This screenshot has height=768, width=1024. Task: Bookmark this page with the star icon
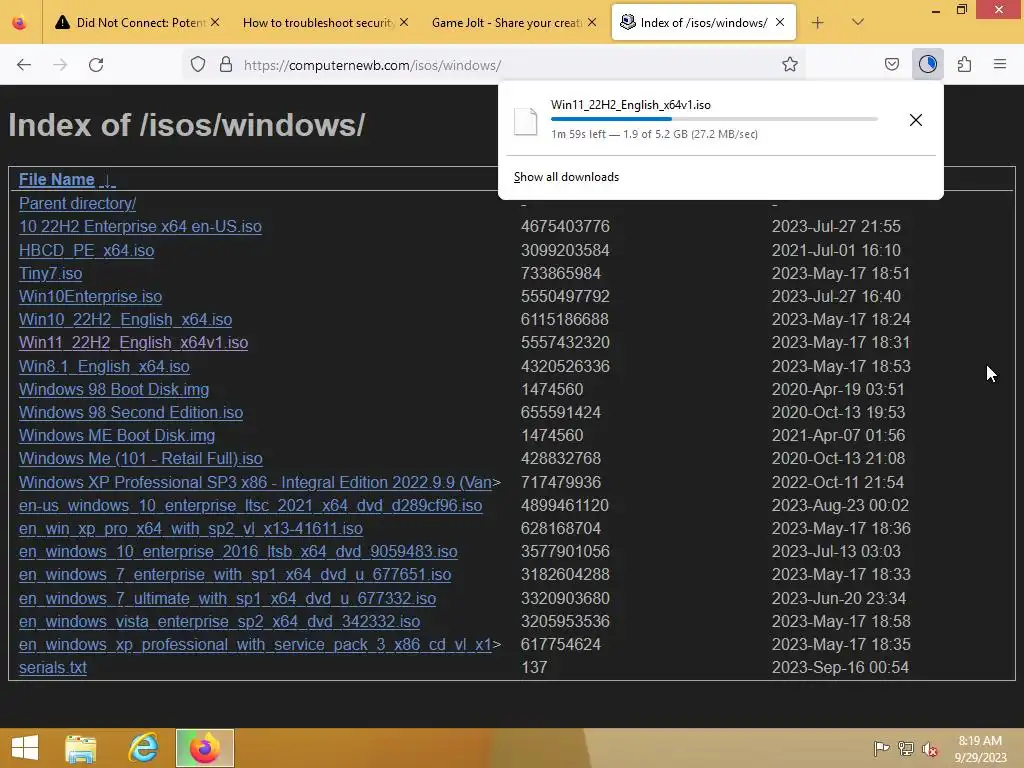790,65
